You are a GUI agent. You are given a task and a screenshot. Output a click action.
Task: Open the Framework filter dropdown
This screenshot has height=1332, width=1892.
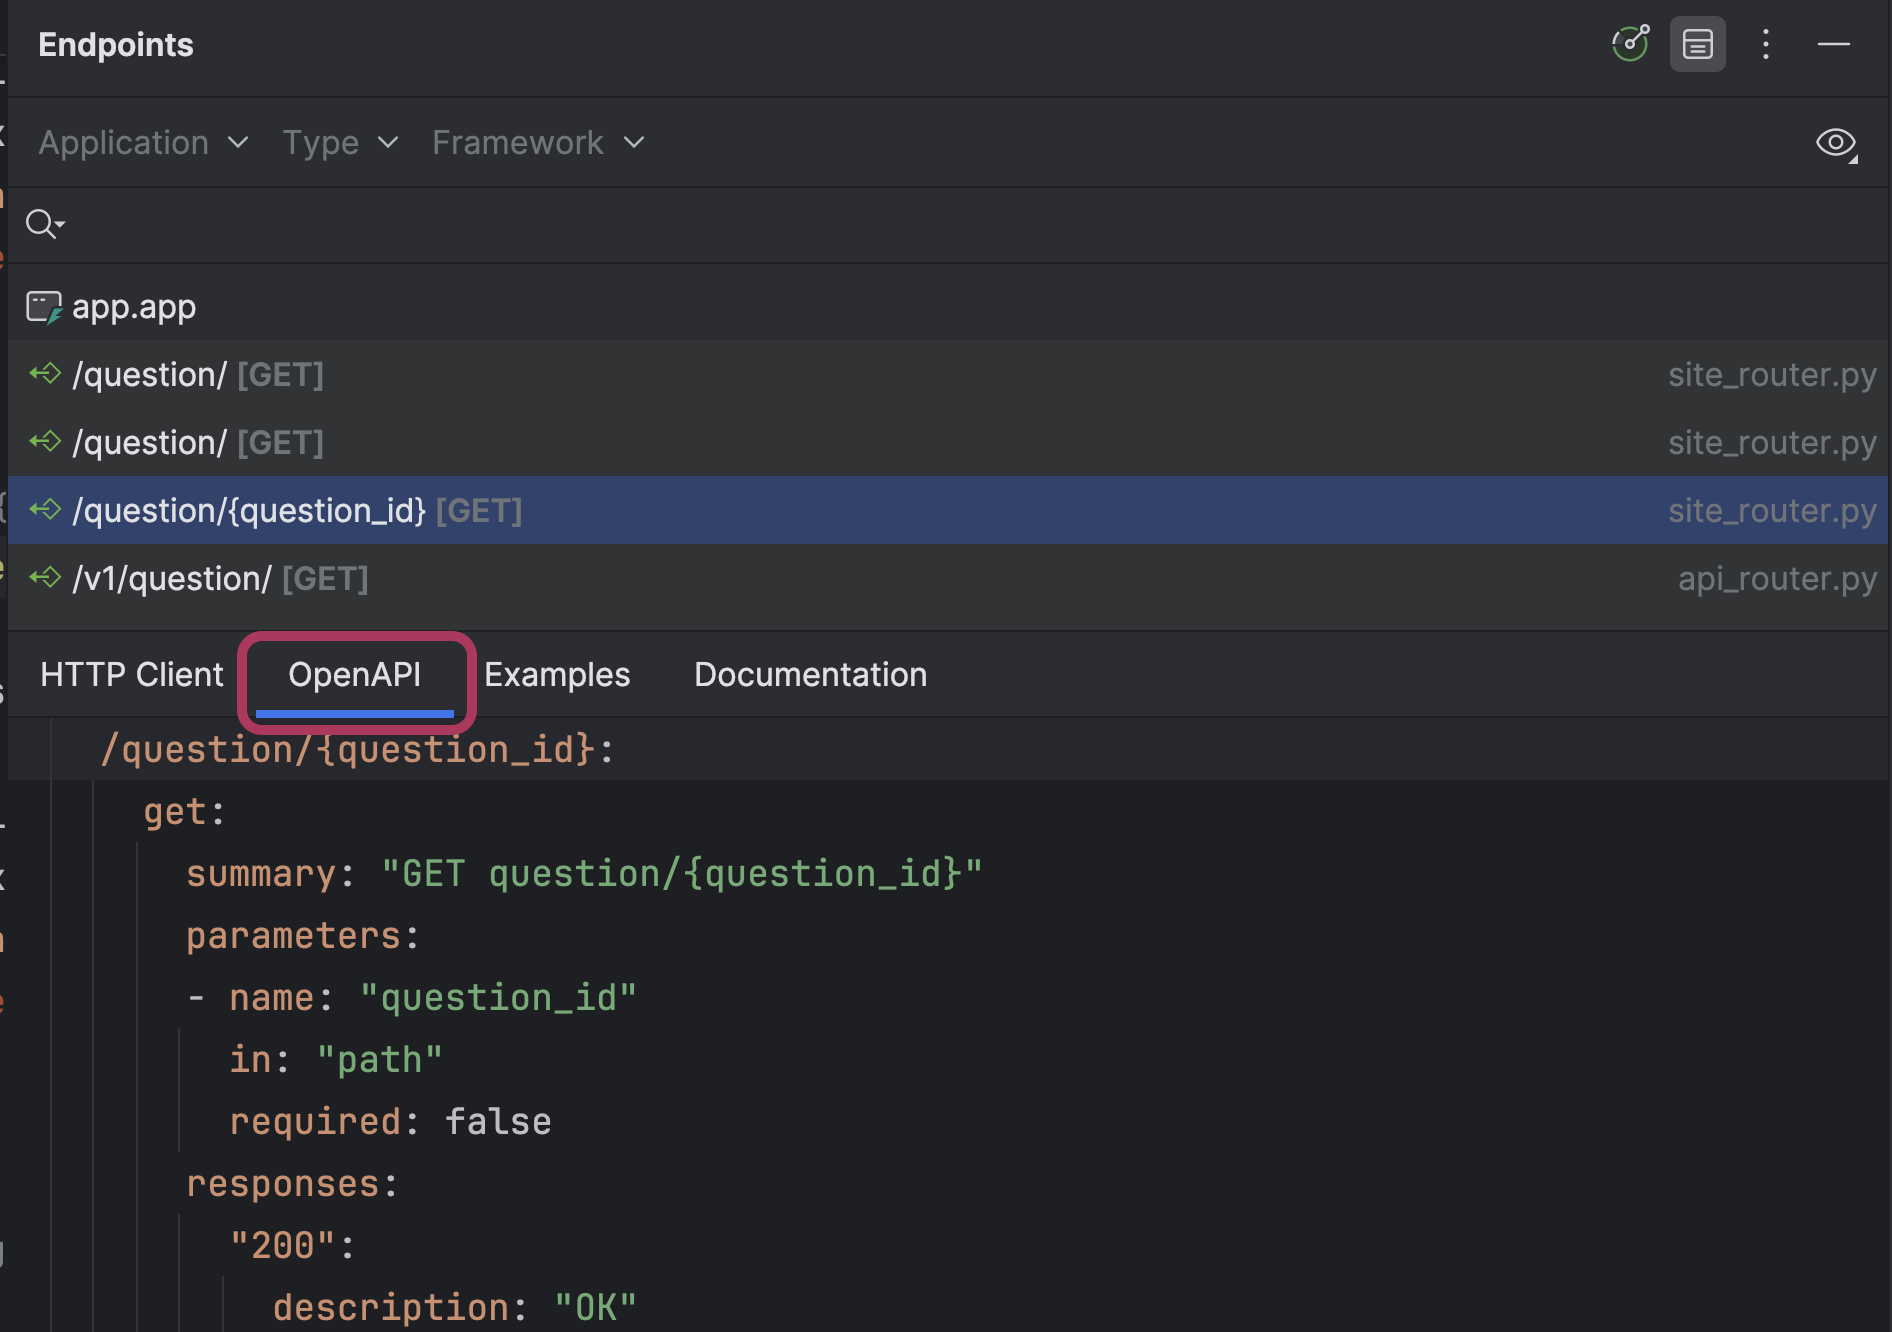pos(538,143)
